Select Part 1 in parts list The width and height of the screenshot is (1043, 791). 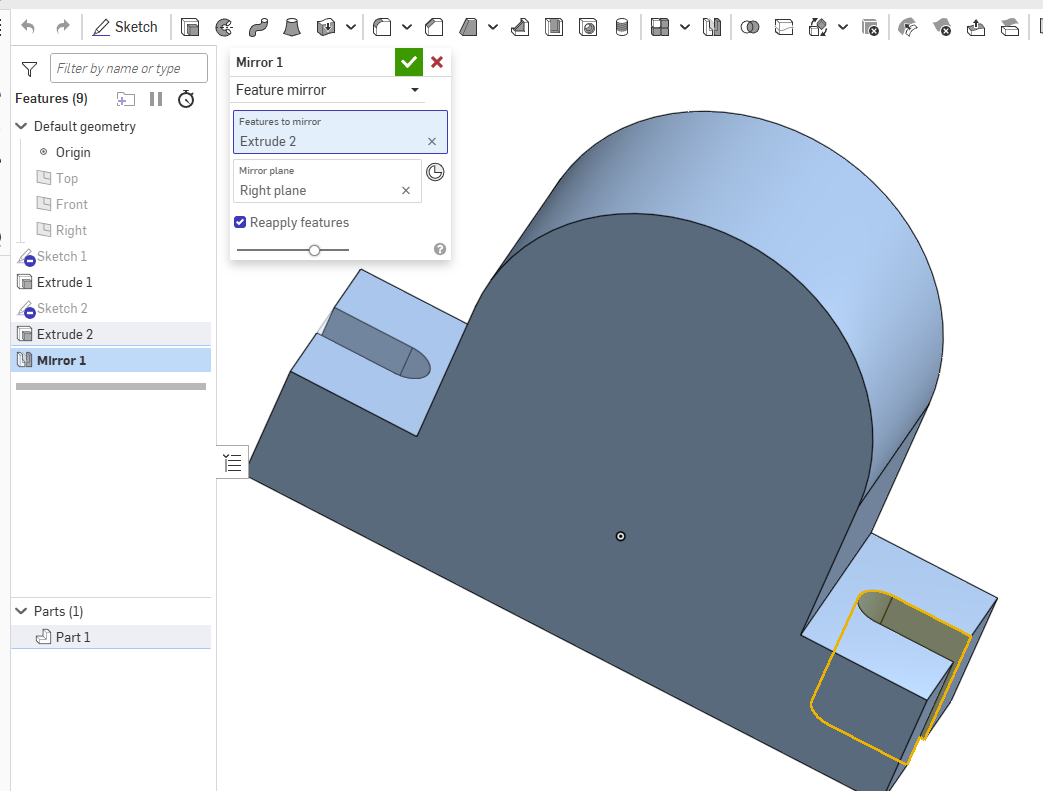coord(73,637)
